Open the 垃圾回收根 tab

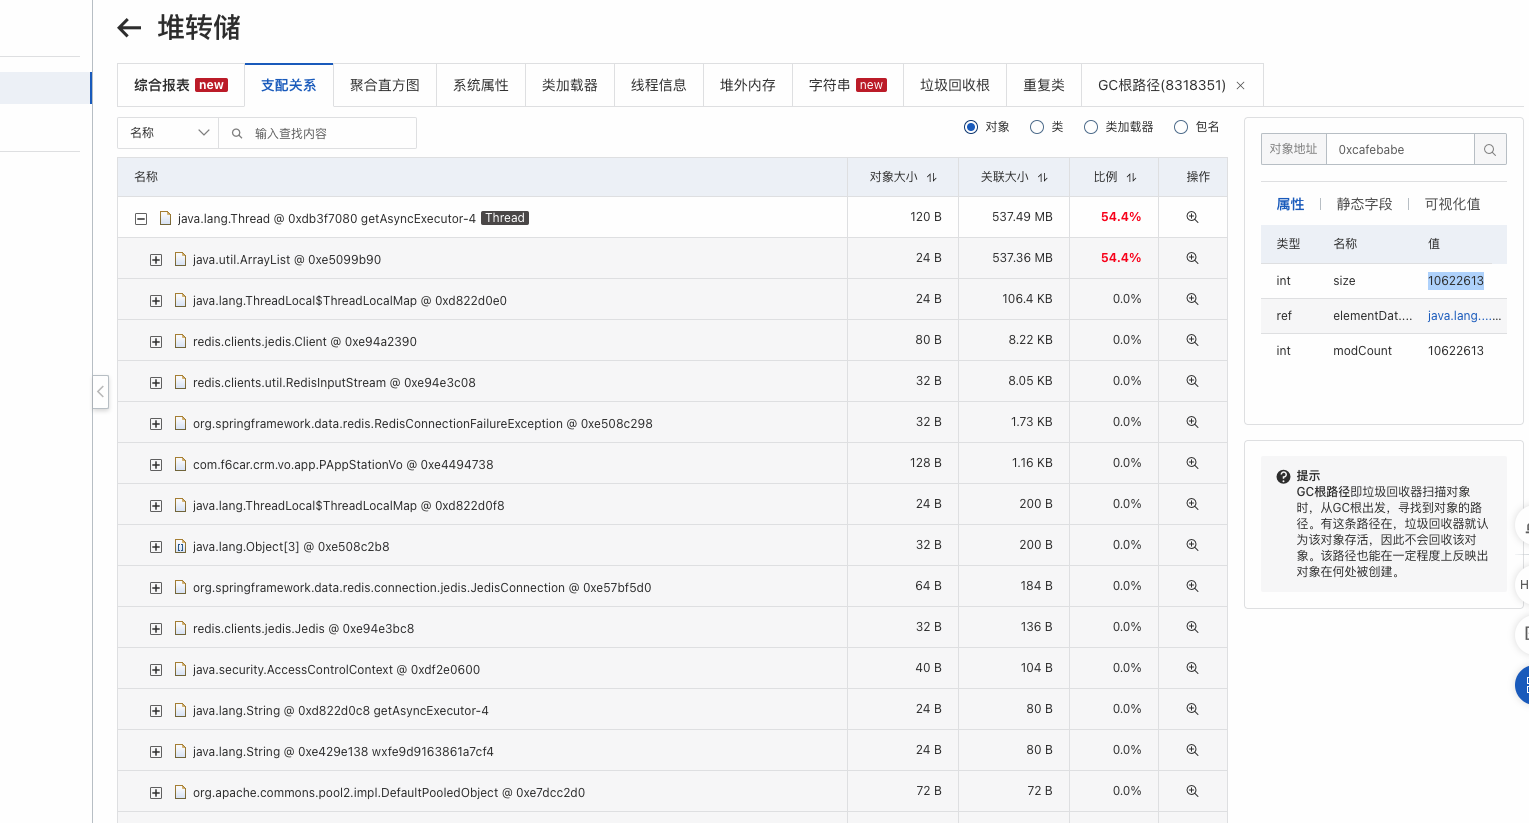(955, 85)
